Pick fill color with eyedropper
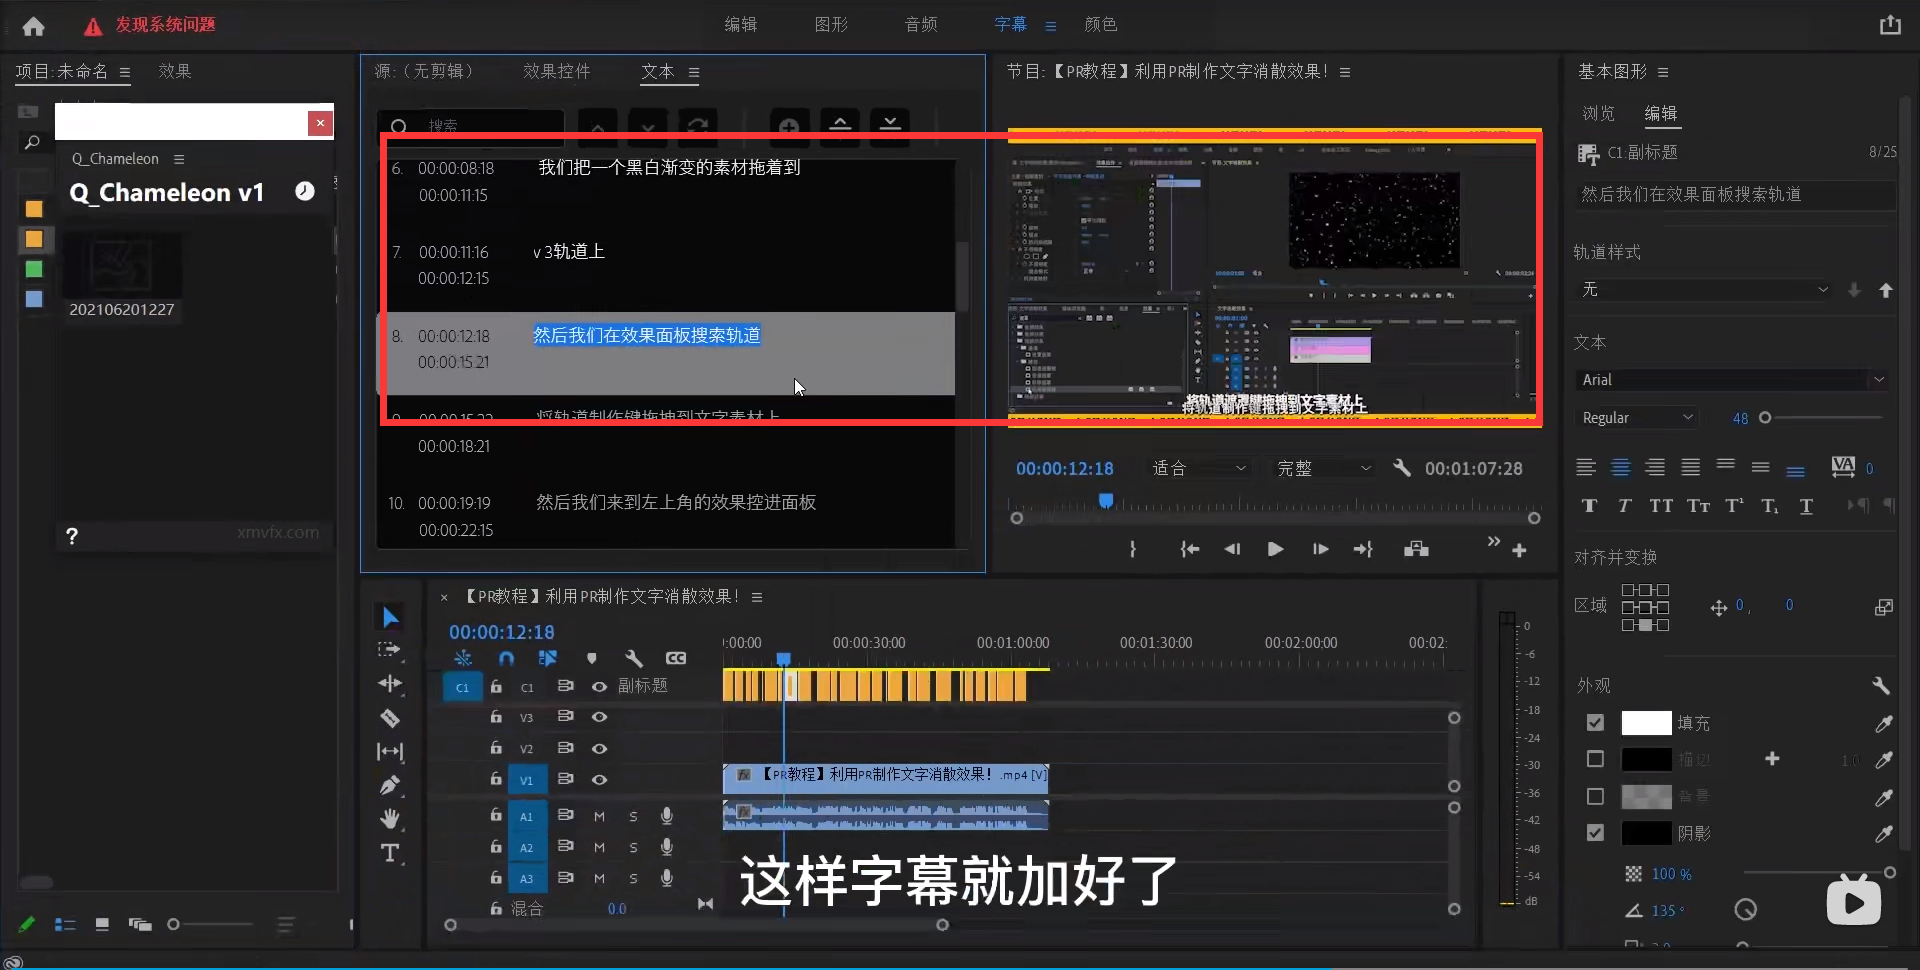 click(1884, 723)
